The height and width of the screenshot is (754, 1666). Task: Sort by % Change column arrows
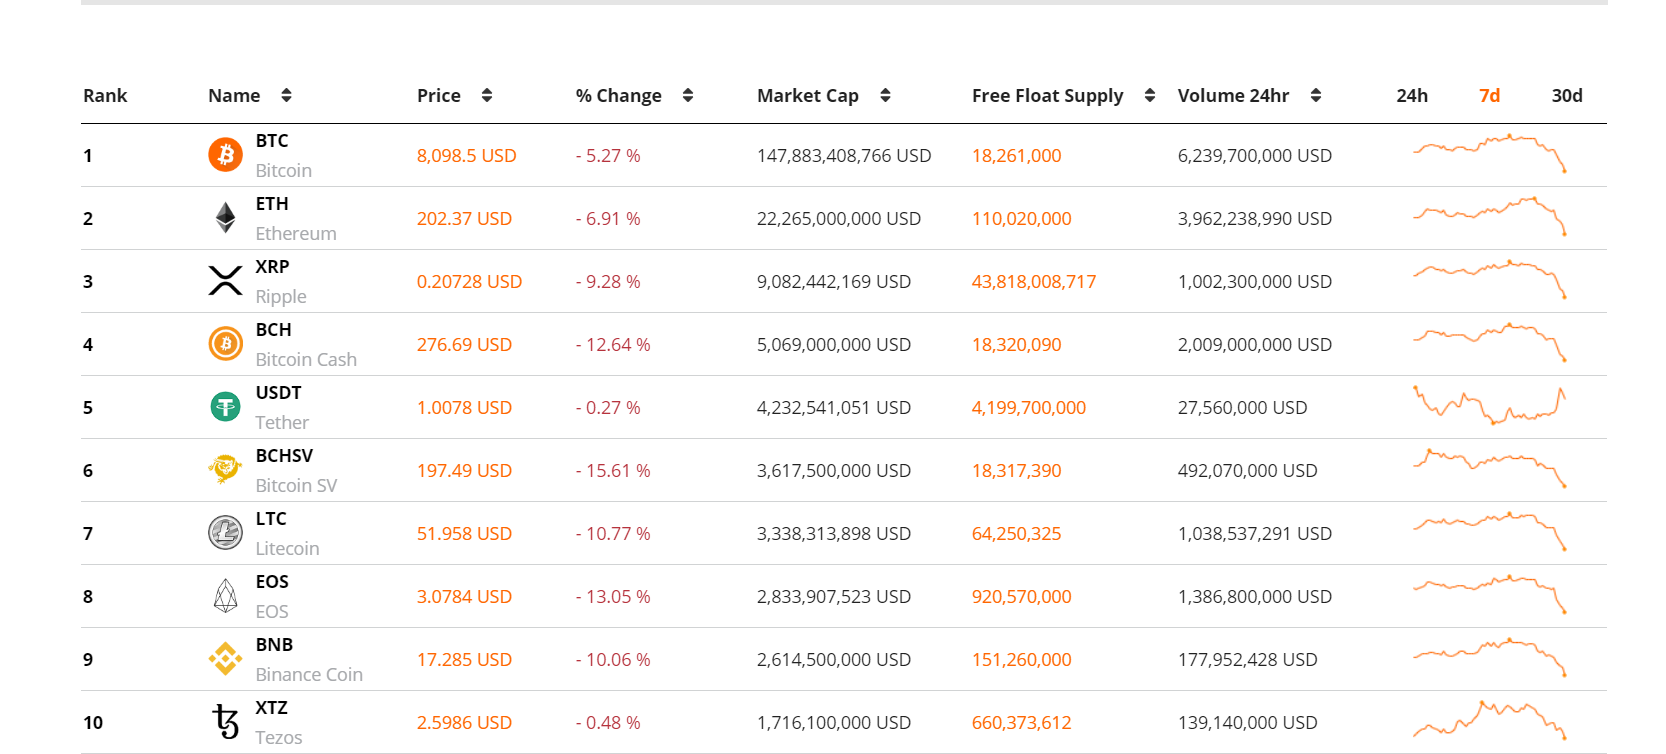pyautogui.click(x=688, y=95)
